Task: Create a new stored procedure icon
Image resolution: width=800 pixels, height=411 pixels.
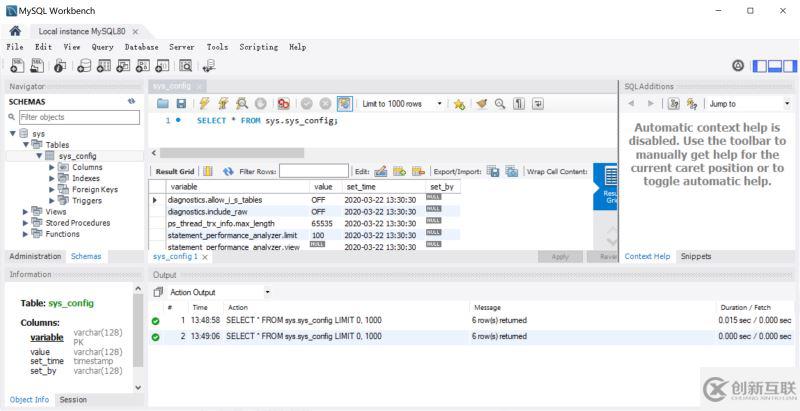Action: tap(142, 65)
